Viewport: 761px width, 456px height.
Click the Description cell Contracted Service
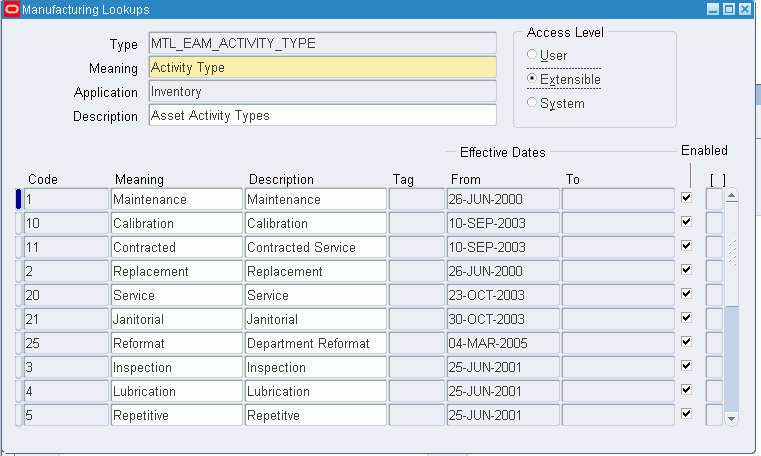point(316,247)
